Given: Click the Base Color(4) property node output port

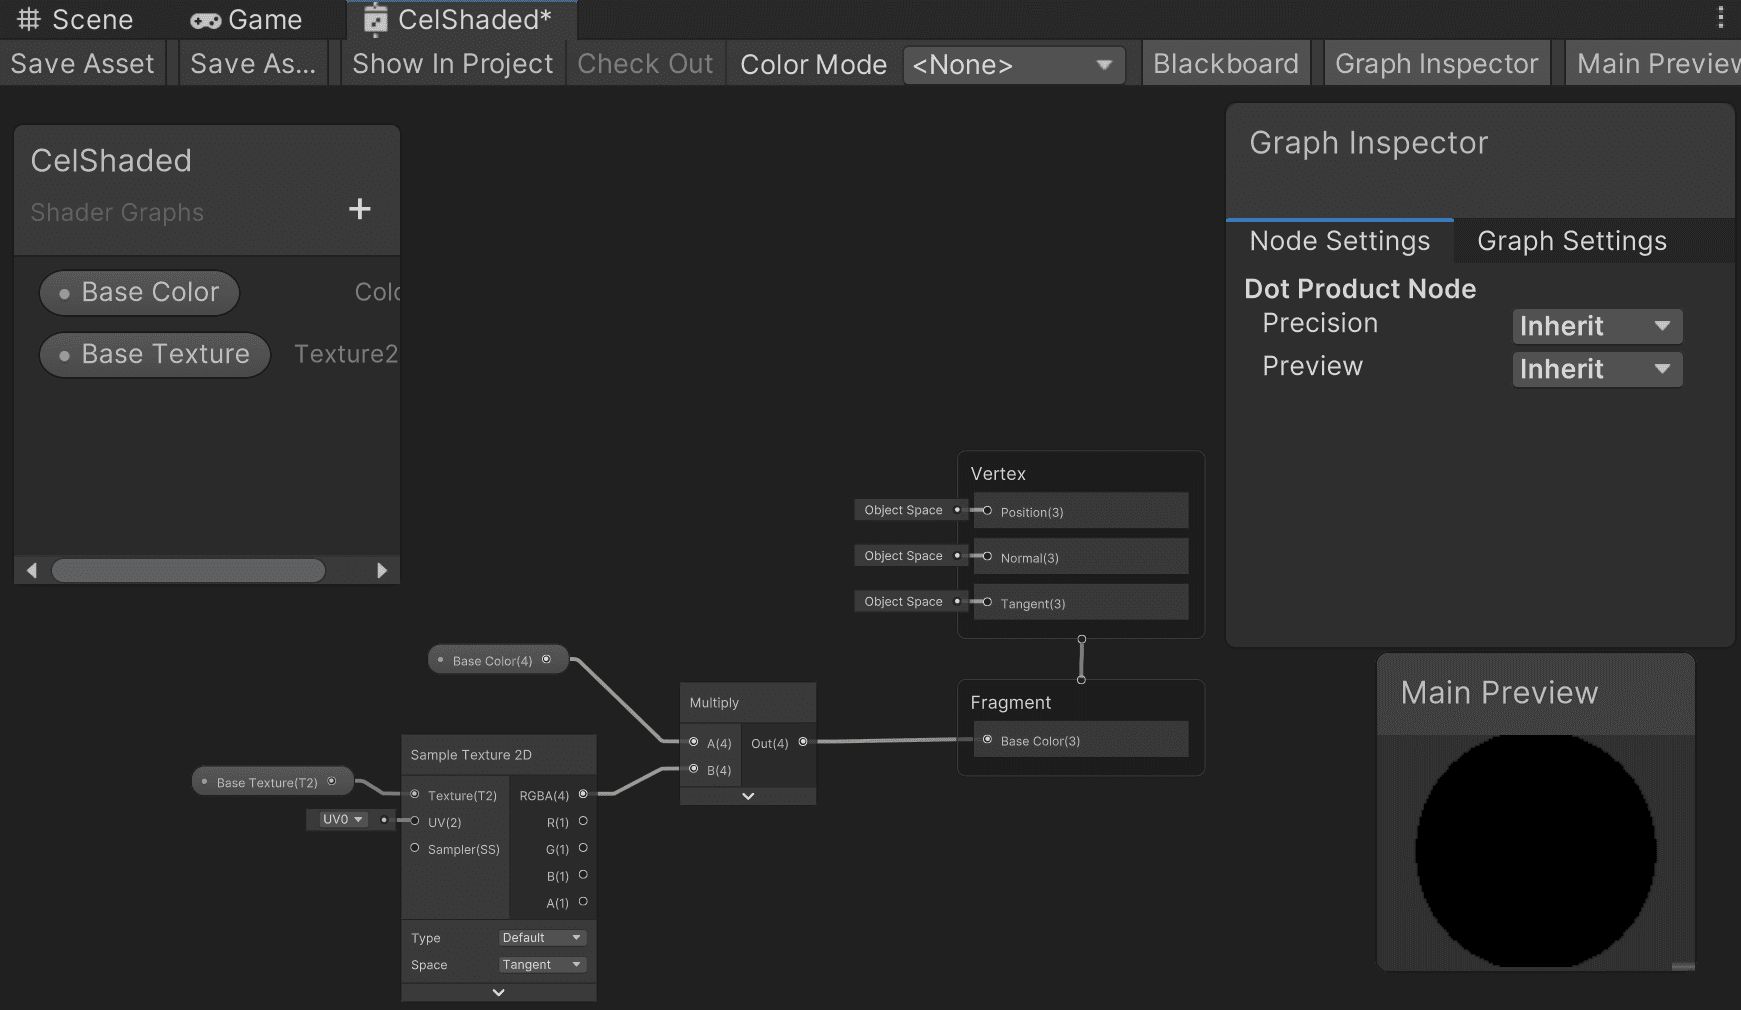Looking at the screenshot, I should (x=546, y=659).
